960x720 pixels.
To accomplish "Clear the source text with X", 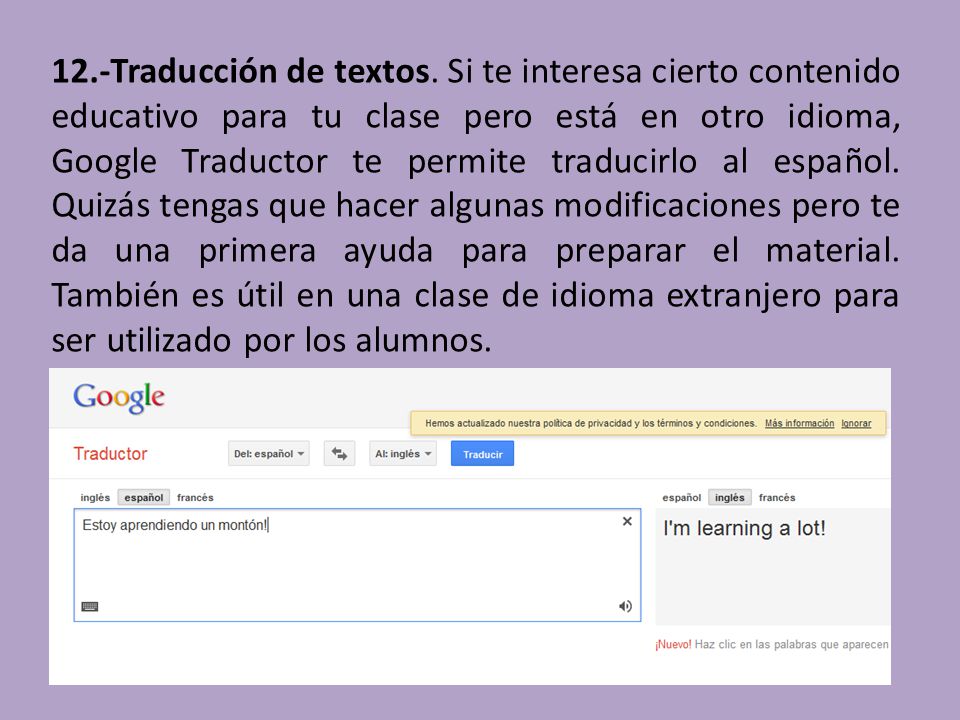I will coord(627,521).
